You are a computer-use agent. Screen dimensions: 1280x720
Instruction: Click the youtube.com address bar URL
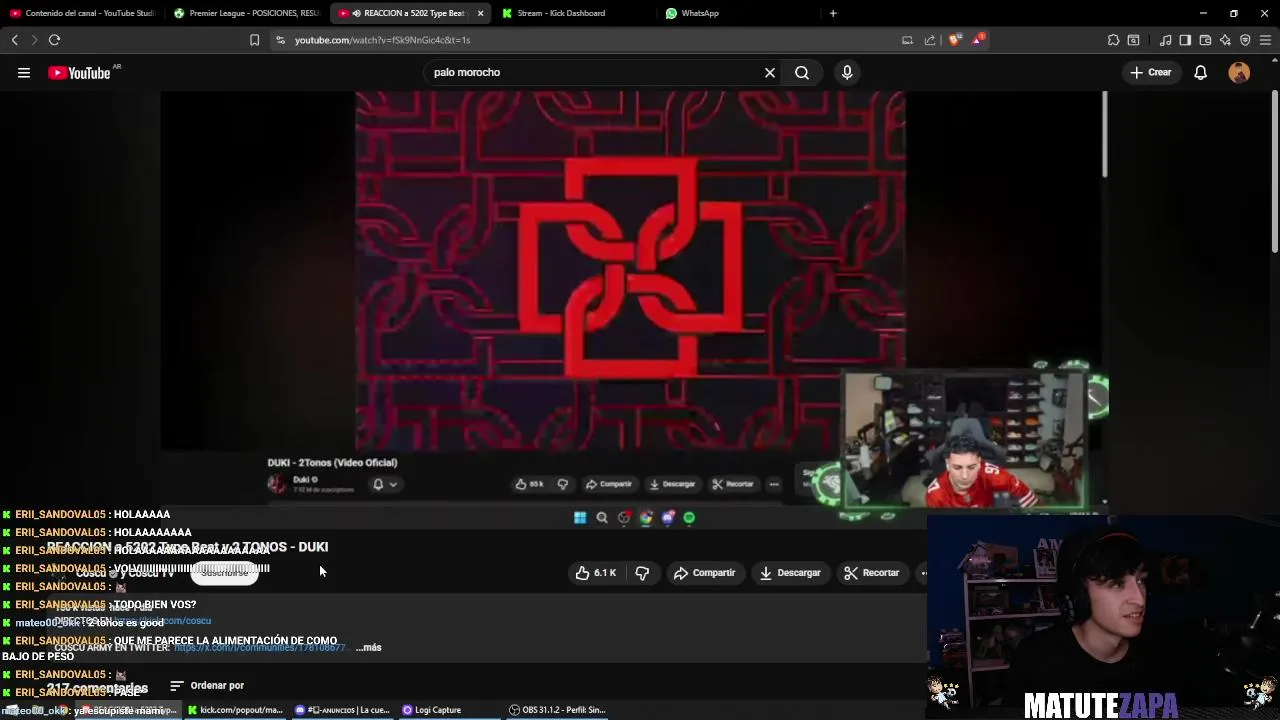pos(382,40)
